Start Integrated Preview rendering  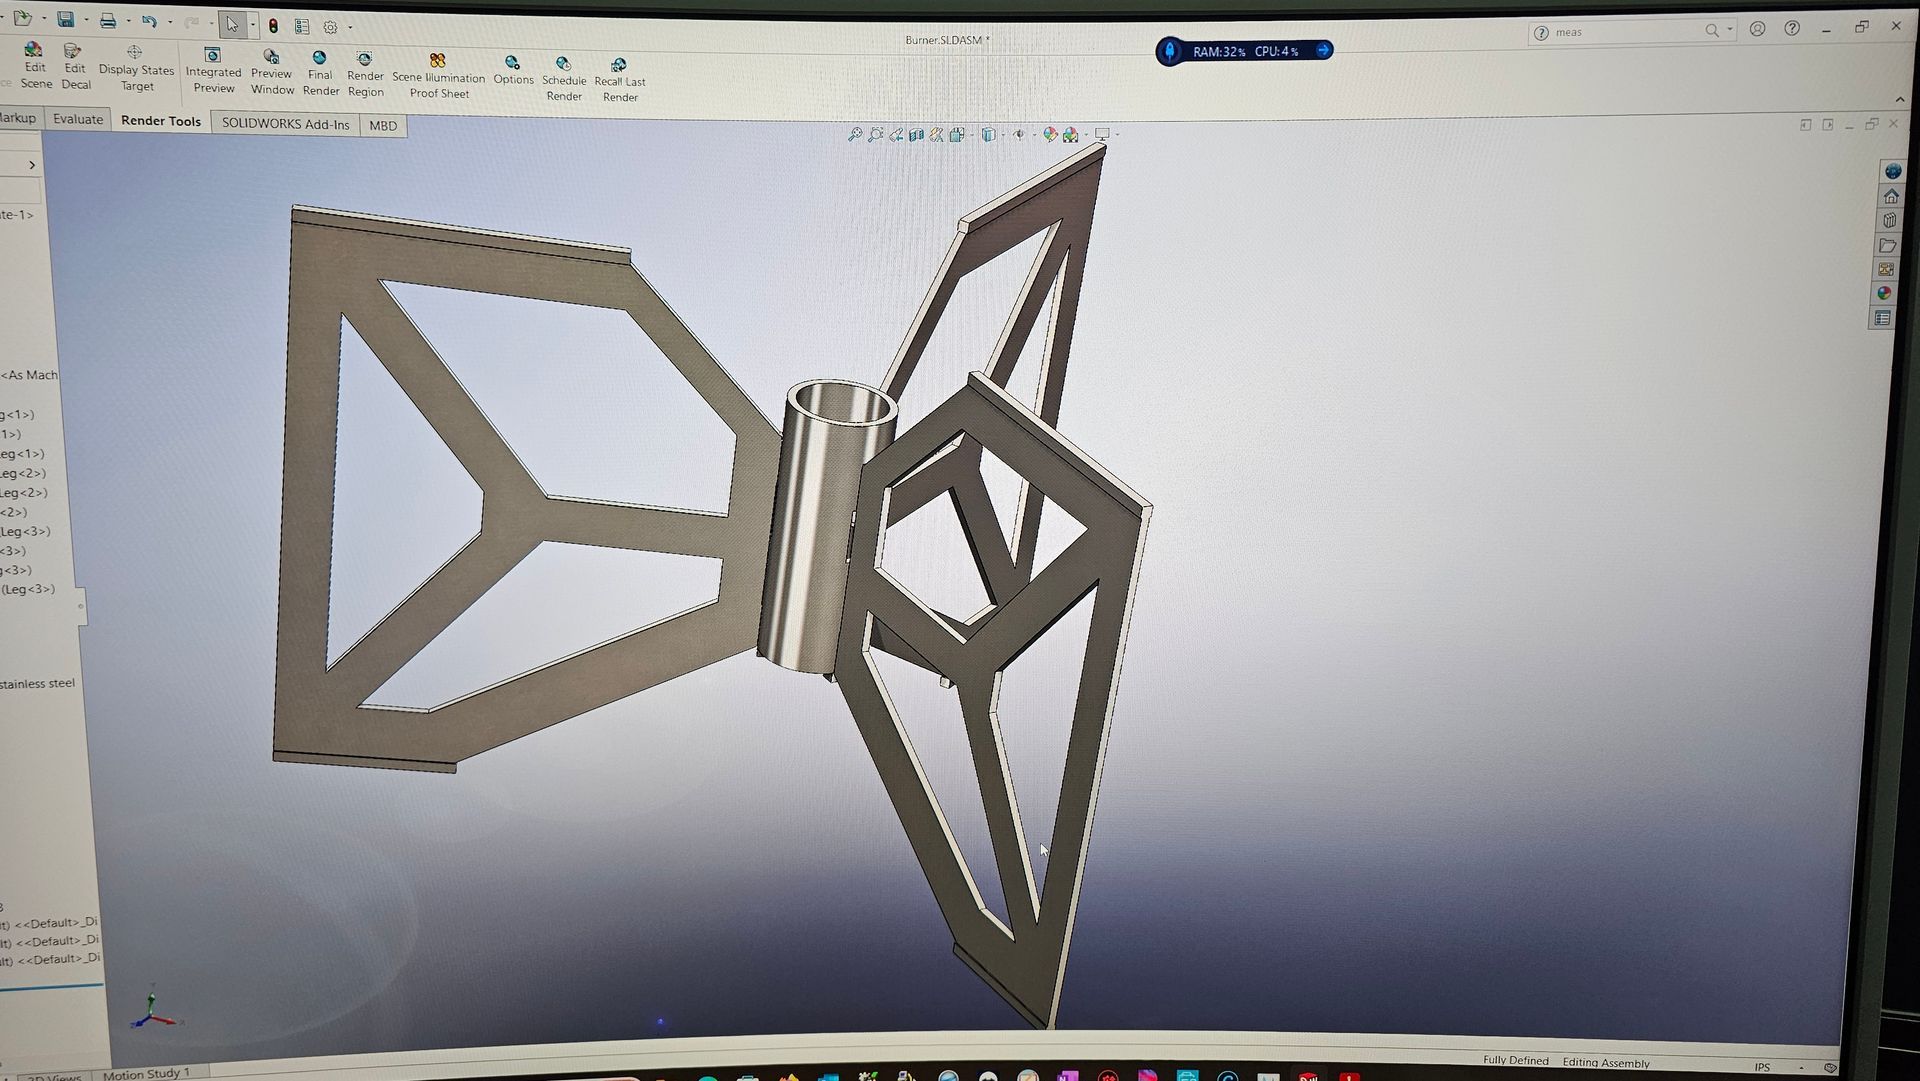[213, 70]
